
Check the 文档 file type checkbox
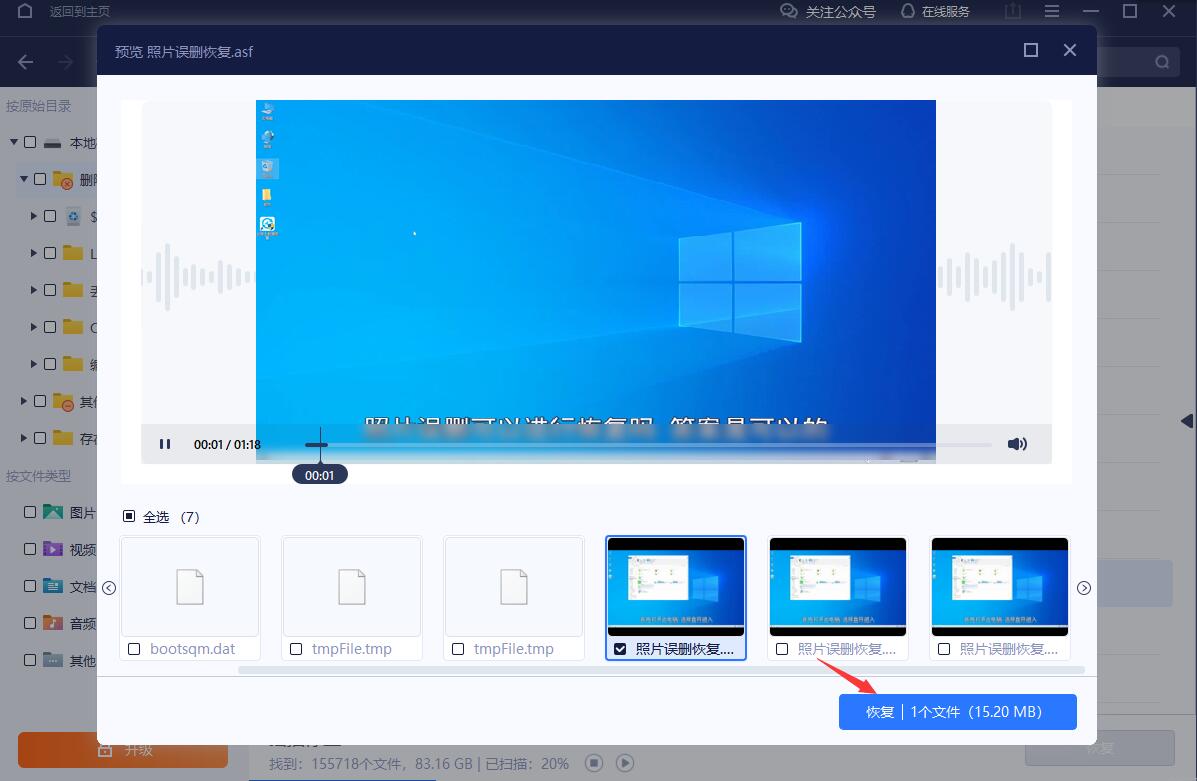click(x=30, y=586)
